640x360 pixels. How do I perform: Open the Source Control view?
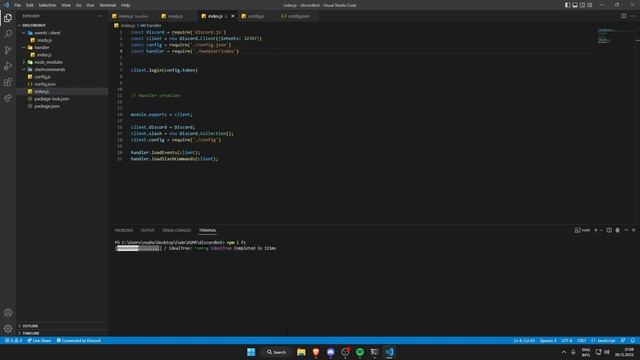point(8,50)
